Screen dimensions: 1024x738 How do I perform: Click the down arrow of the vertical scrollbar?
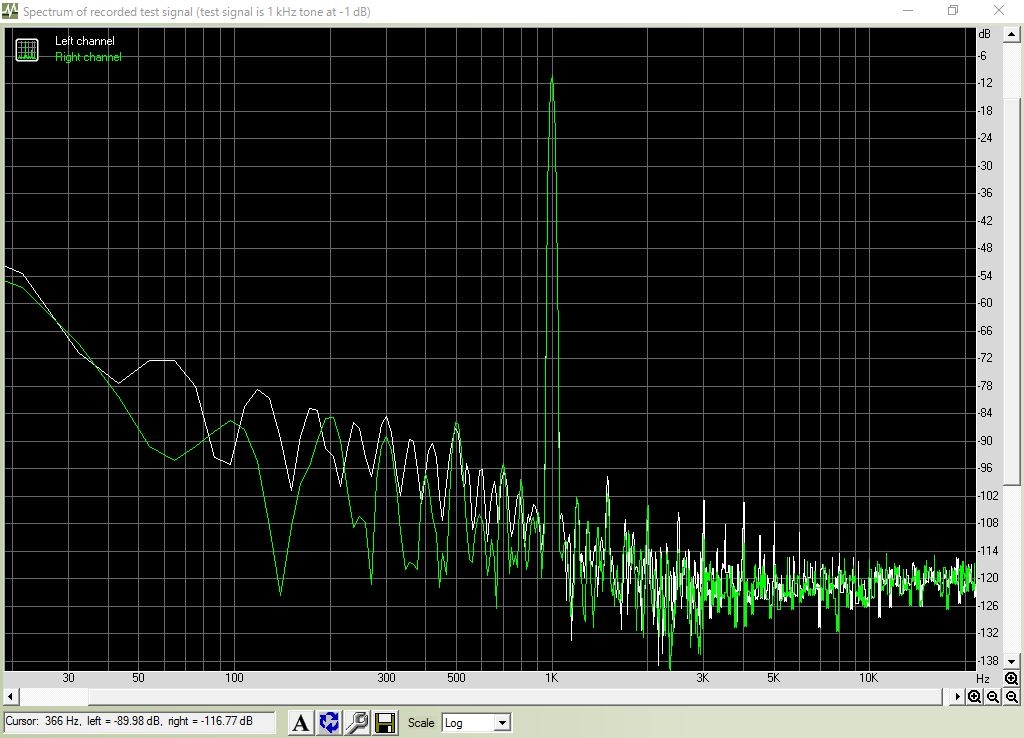[x=1012, y=661]
